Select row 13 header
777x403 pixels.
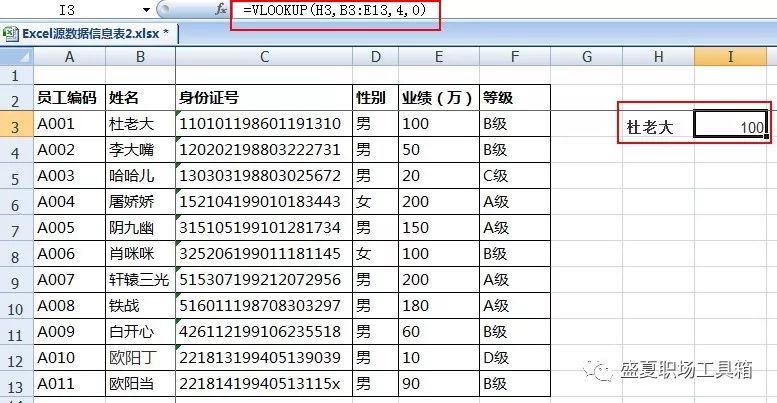[16, 384]
